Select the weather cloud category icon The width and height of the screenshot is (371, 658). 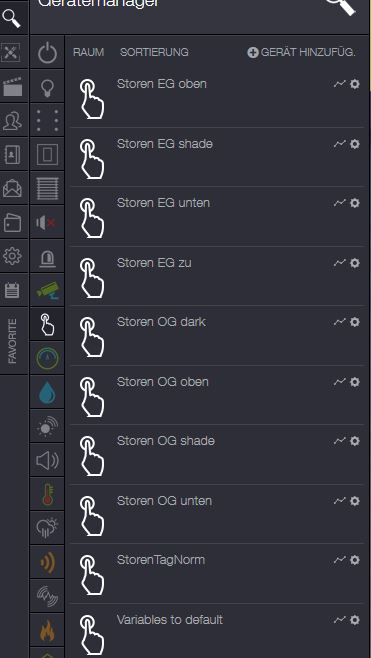pos(47,528)
